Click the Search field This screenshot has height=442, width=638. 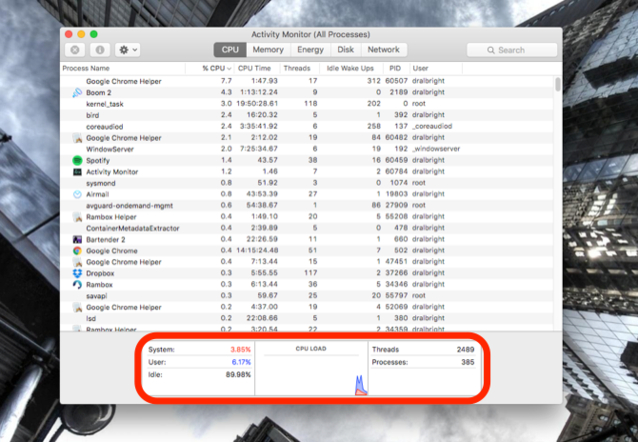pos(511,50)
